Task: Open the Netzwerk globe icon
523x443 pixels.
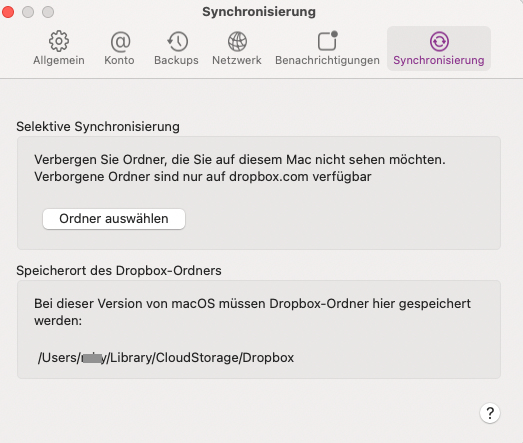Action: coord(237,41)
